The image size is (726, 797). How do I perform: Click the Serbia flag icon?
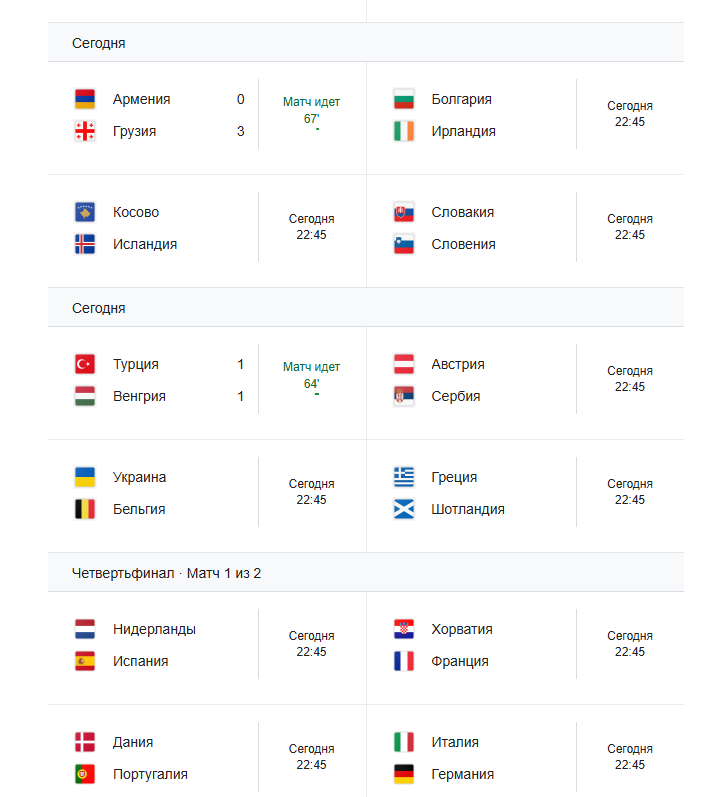(404, 396)
